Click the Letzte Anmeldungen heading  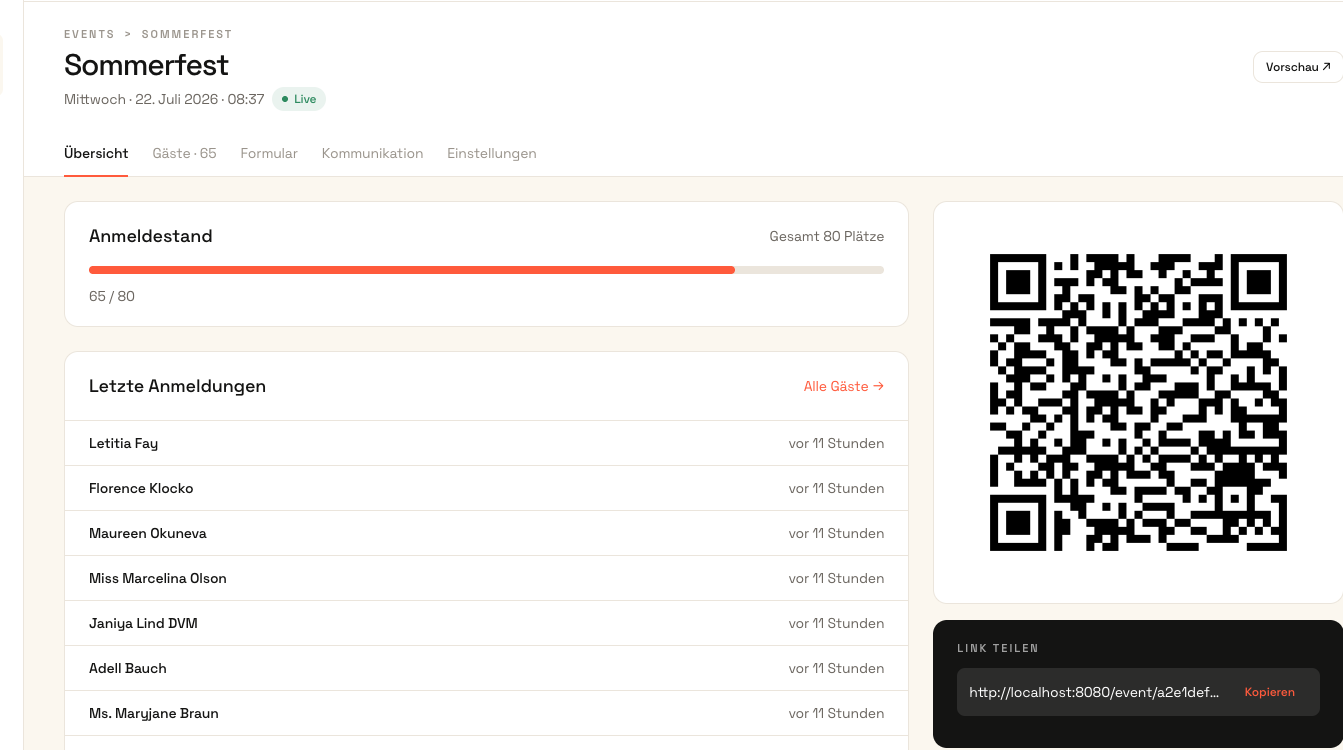pos(177,386)
